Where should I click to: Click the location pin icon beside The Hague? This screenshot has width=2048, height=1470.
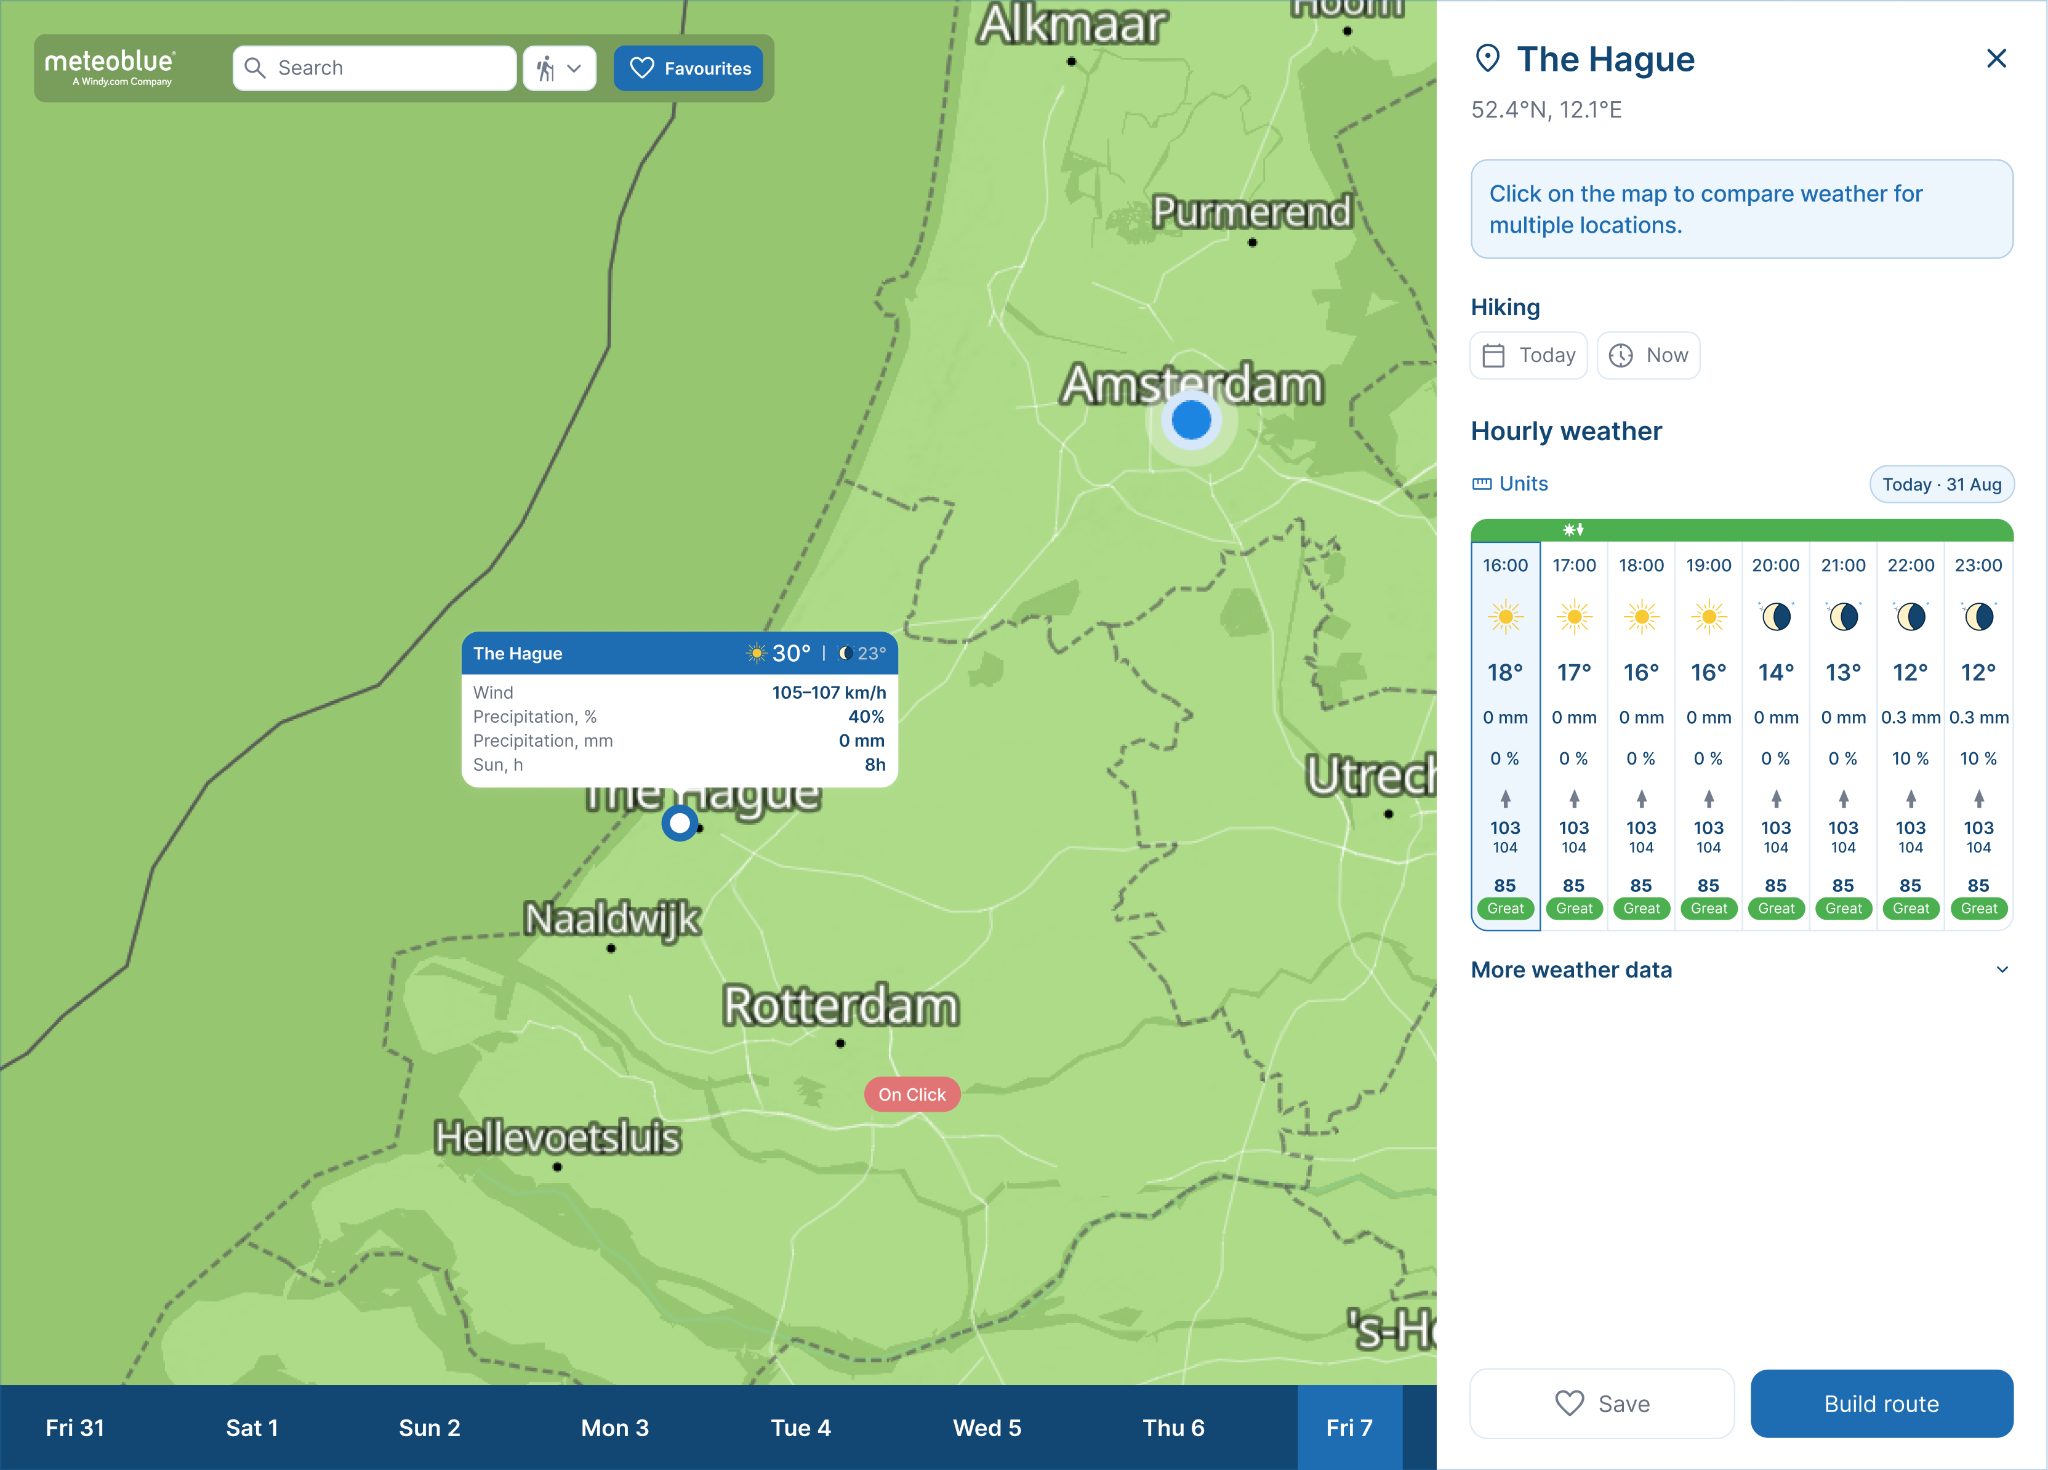pos(1487,59)
